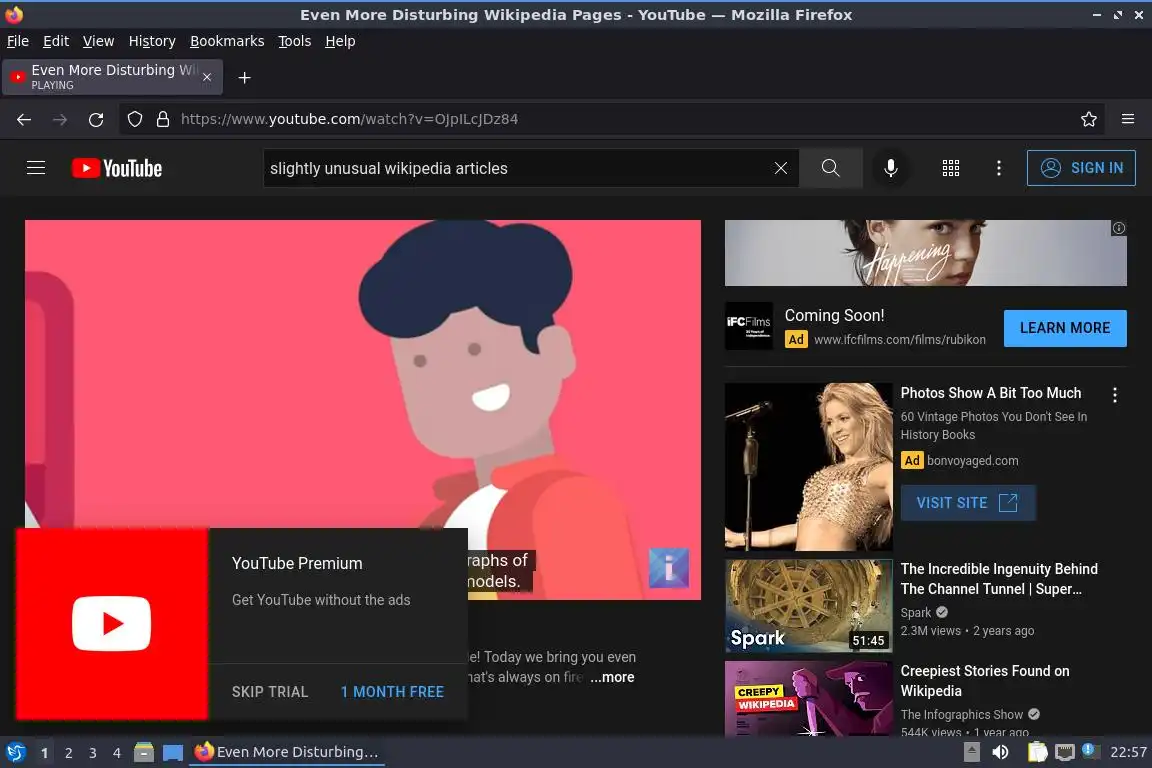Screen dimensions: 1152x768
Task: Click 1 MONTH FREE offer
Action: click(x=392, y=692)
